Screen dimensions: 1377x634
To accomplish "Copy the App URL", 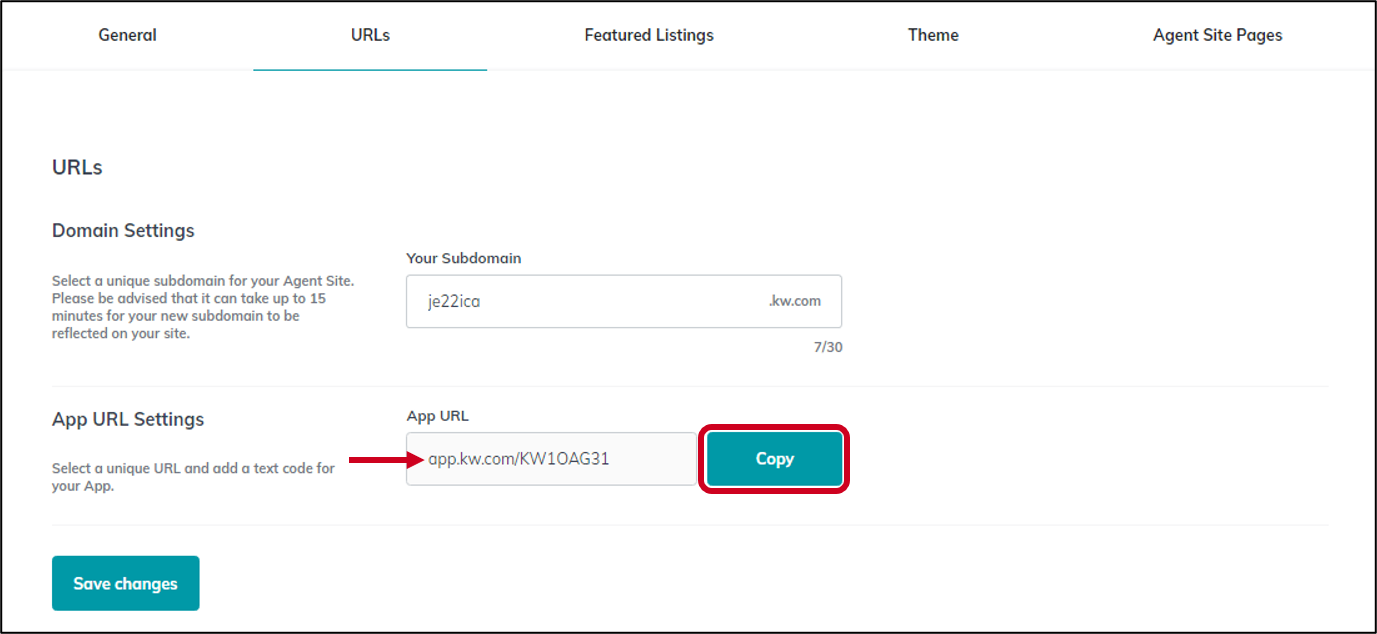I will 775,459.
